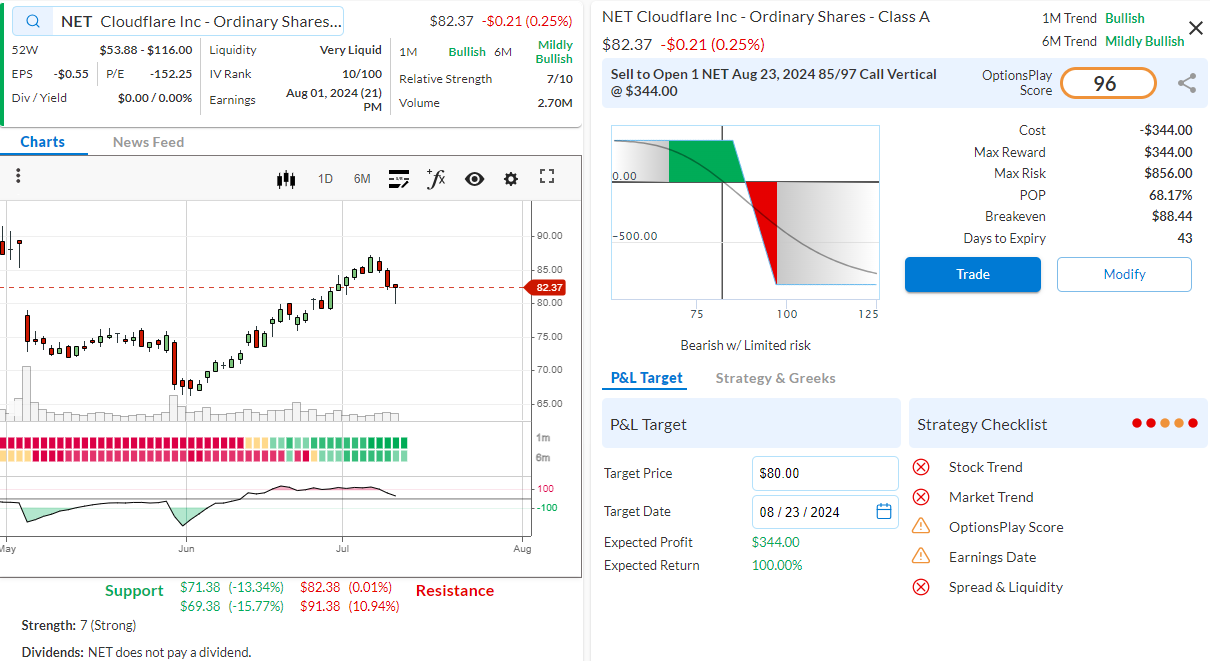The image size is (1210, 661).
Task: Click the Expected Profit $344.00 value
Action: 776,542
